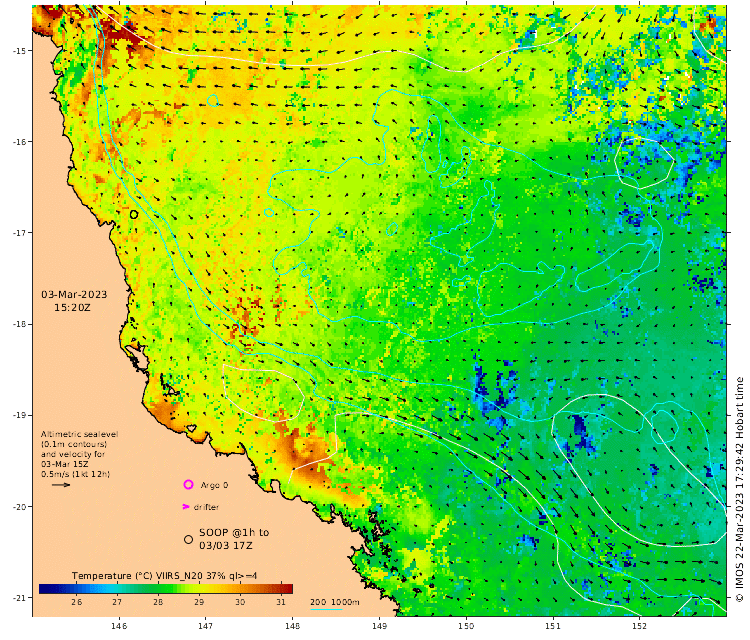Click the black SOOP circle marker near 17S
The height and width of the screenshot is (640, 750).
[x=134, y=215]
